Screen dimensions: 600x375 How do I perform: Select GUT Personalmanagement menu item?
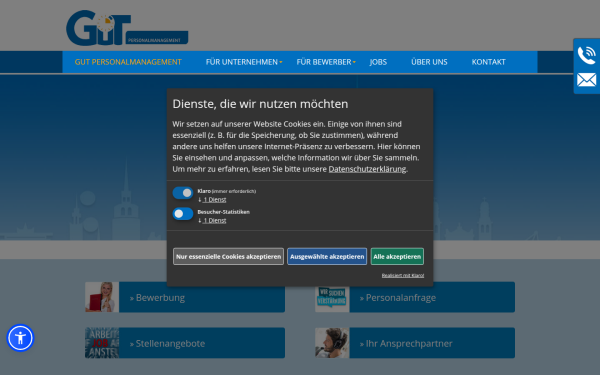tap(128, 62)
